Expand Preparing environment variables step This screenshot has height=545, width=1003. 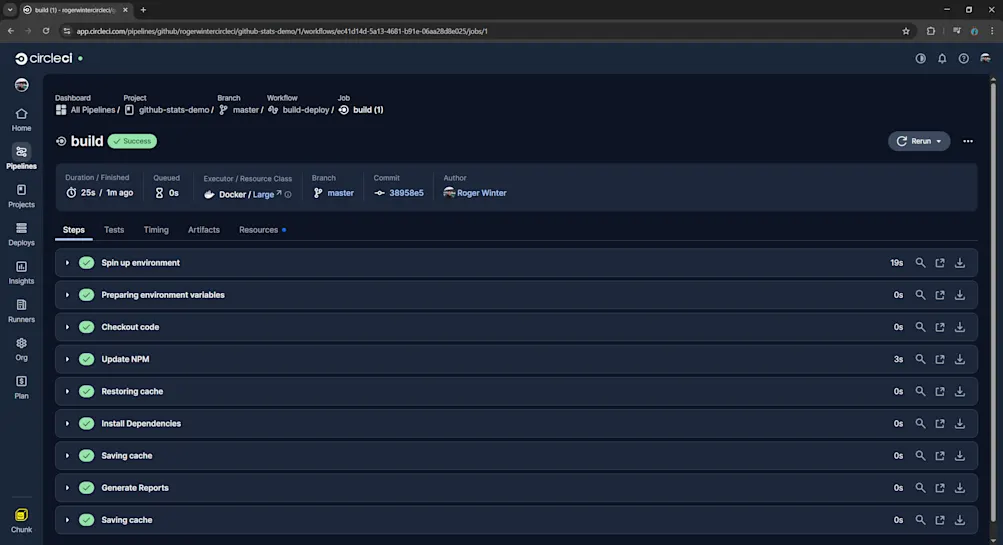click(67, 295)
